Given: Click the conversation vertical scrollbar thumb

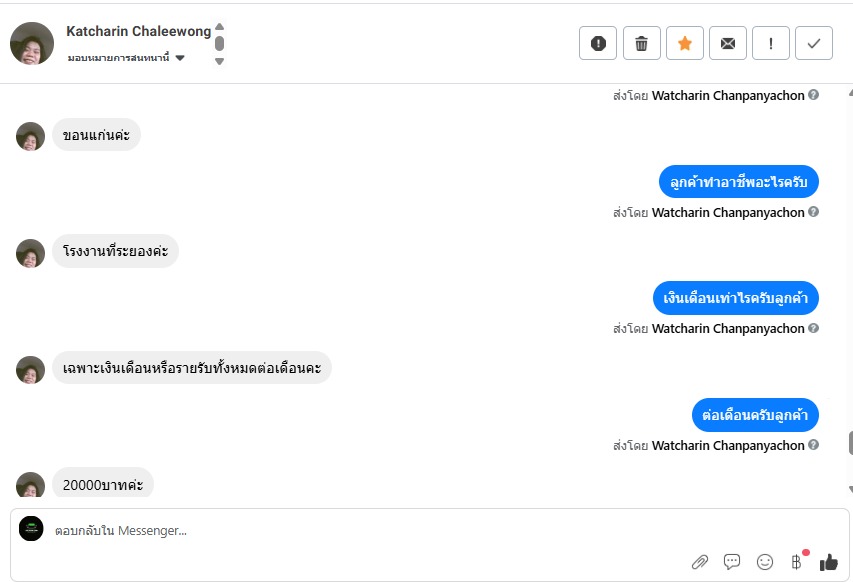Looking at the screenshot, I should point(850,442).
